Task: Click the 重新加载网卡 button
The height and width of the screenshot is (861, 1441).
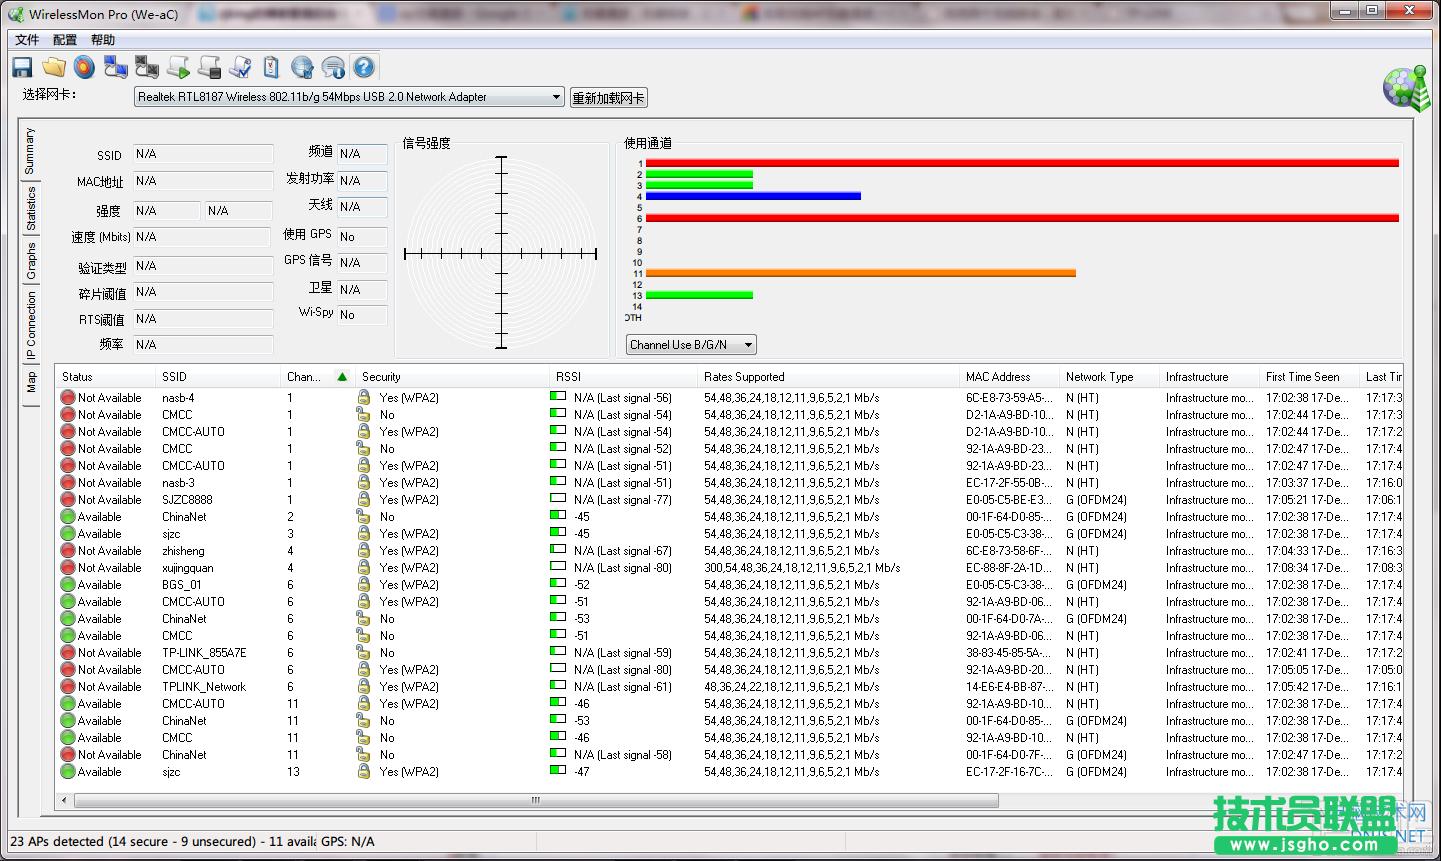Action: click(x=608, y=98)
